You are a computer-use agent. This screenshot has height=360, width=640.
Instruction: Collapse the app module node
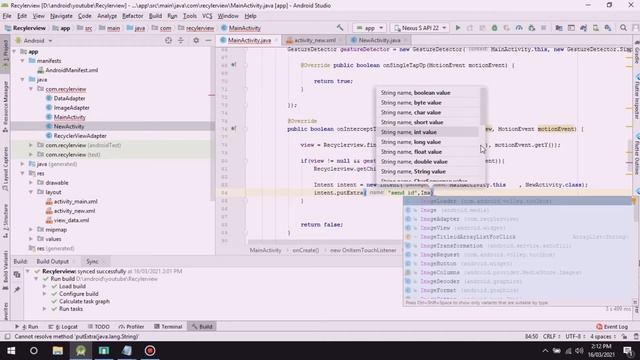pos(15,51)
